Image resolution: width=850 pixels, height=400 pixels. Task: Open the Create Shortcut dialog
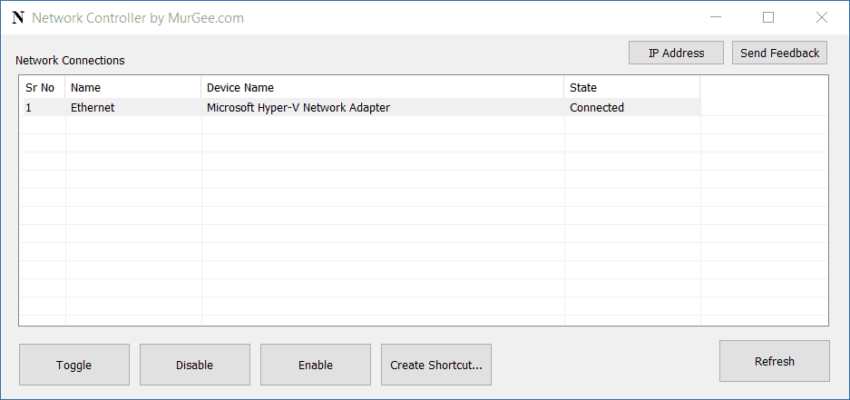tap(436, 365)
